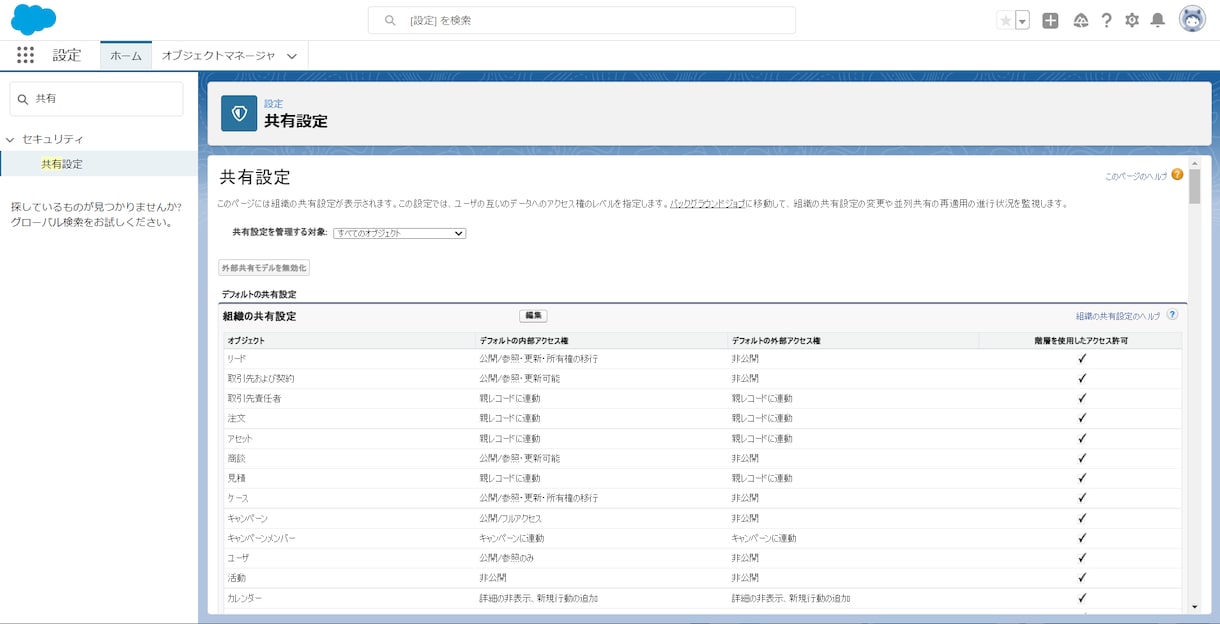The height and width of the screenshot is (624, 1220).
Task: Click the guidance center cloud icon
Action: pyautogui.click(x=1080, y=20)
